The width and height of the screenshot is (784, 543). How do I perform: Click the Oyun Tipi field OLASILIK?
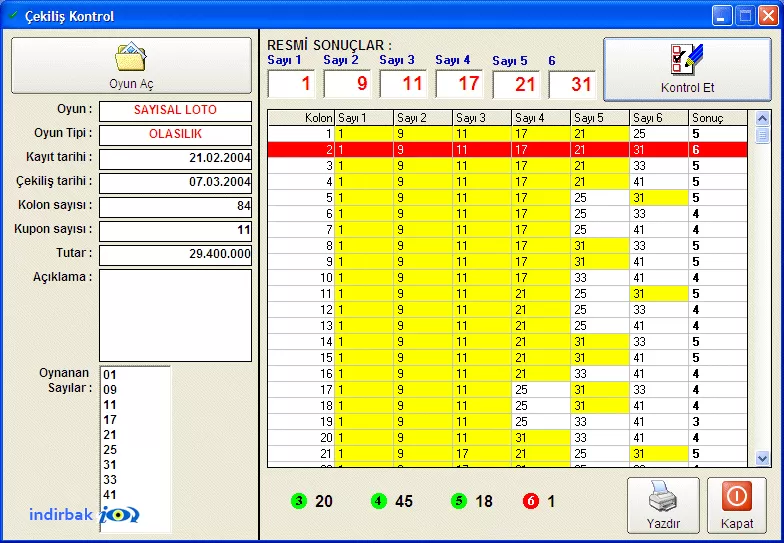176,135
